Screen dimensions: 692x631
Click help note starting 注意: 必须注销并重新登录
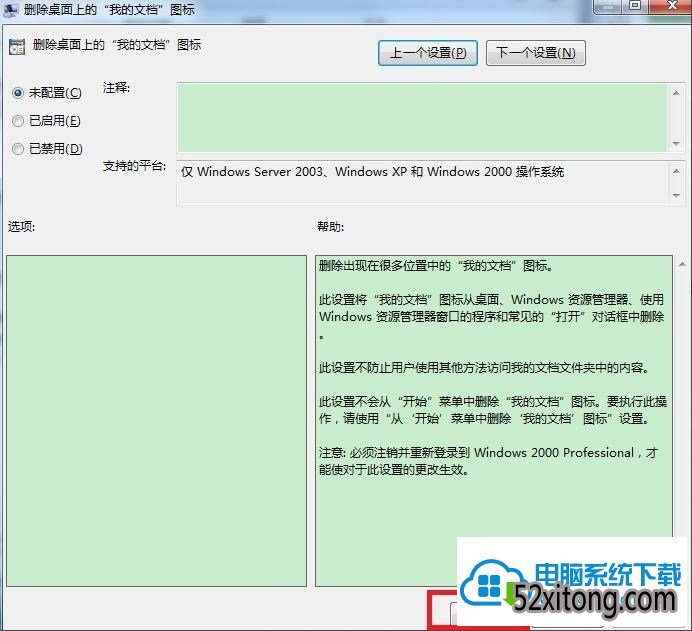point(488,461)
